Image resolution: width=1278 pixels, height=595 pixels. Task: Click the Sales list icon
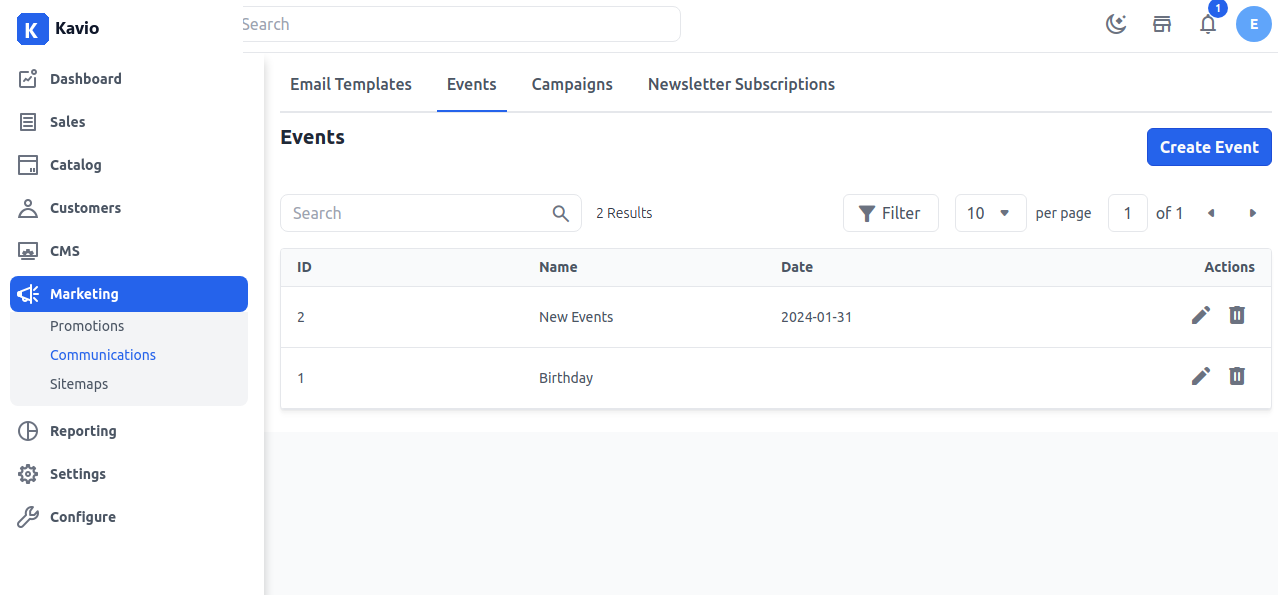coord(28,122)
